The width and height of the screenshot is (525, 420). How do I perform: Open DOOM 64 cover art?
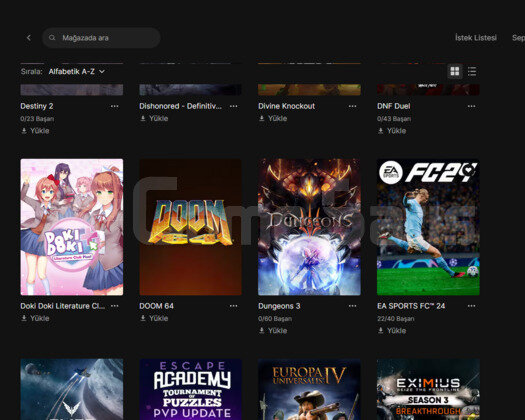pyautogui.click(x=191, y=227)
